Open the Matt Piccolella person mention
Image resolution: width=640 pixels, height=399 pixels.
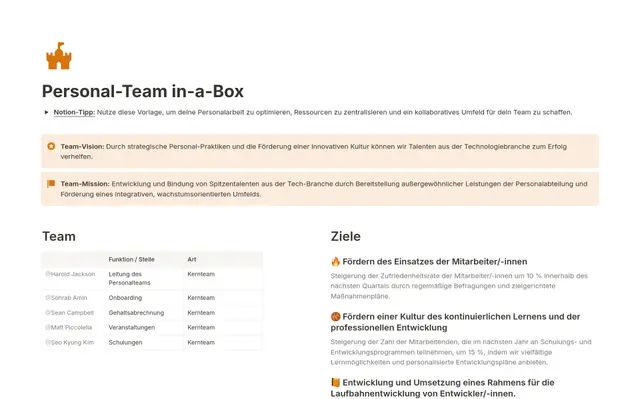coord(69,327)
